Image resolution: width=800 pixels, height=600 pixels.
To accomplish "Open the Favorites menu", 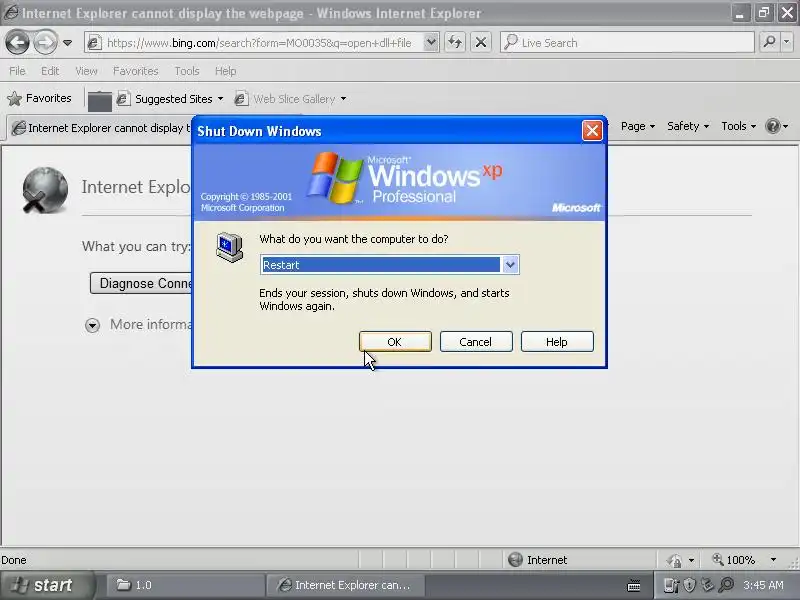I will 136,71.
